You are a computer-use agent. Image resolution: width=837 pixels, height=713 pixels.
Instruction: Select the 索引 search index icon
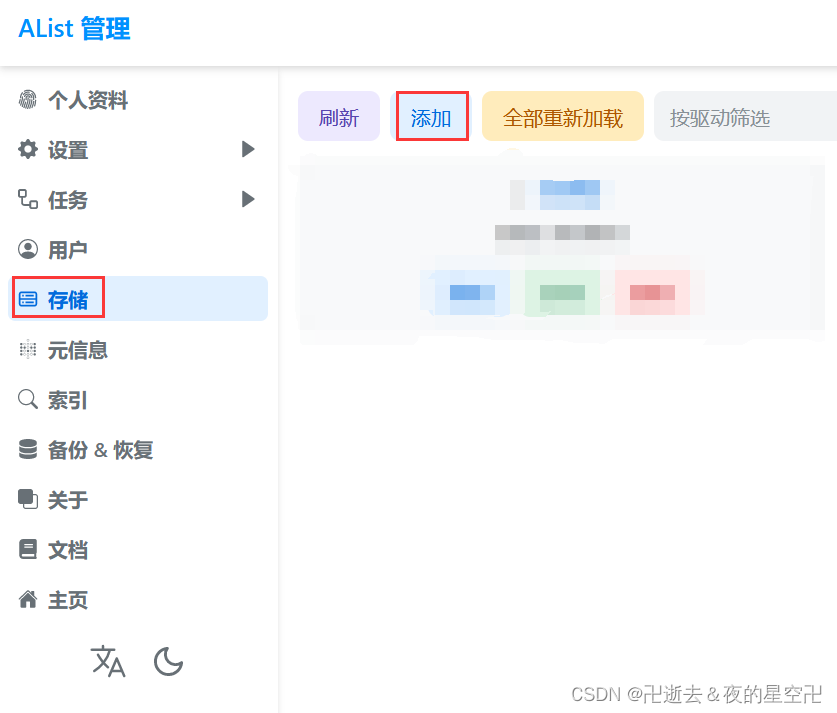(28, 399)
